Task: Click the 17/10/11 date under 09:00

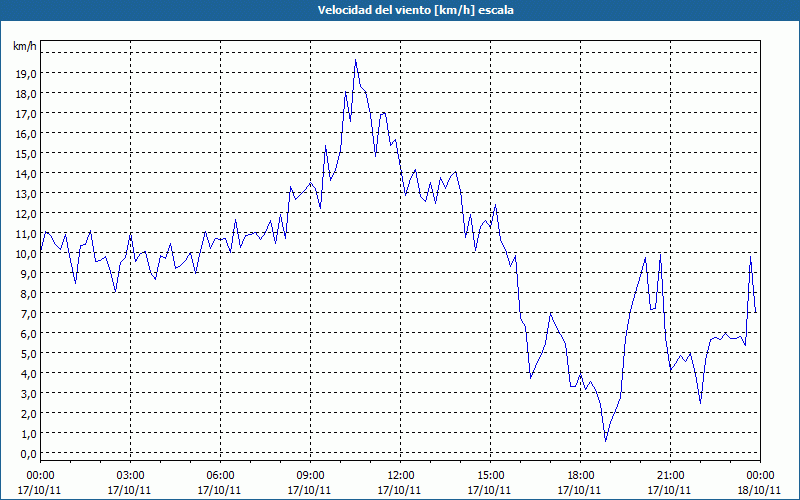Action: pos(309,490)
